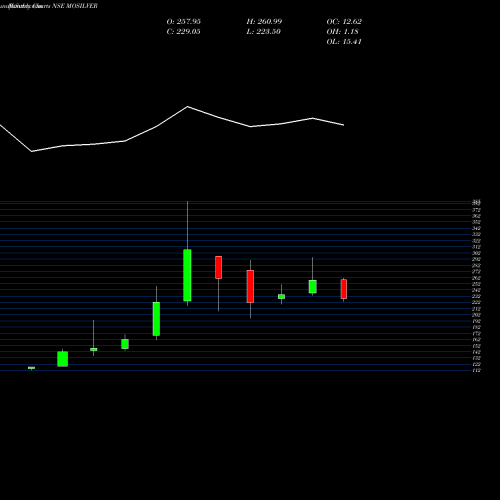The image size is (500, 500).
Task: Click the OH: 1.18 reading
Action: pyautogui.click(x=342, y=31)
